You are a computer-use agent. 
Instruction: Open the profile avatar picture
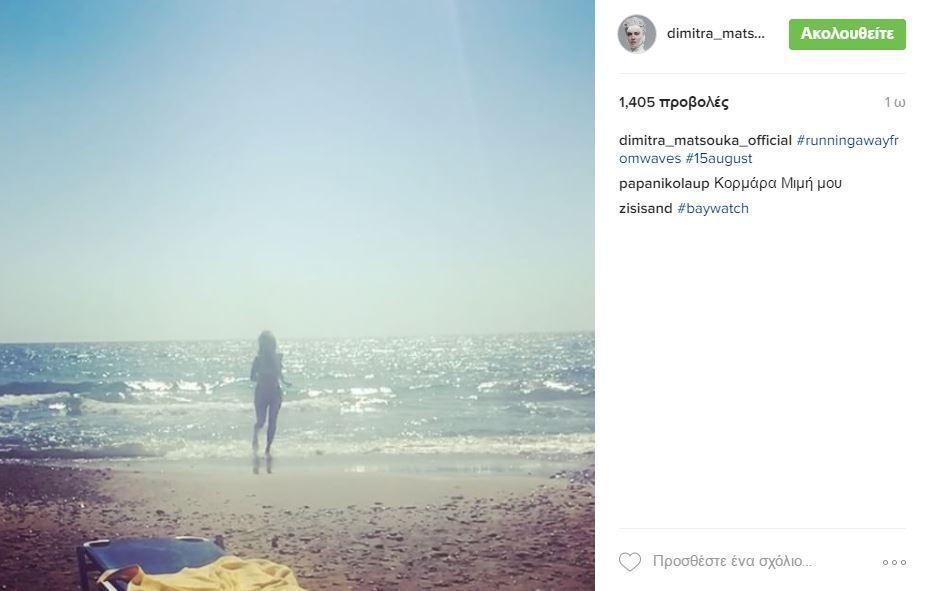[637, 34]
